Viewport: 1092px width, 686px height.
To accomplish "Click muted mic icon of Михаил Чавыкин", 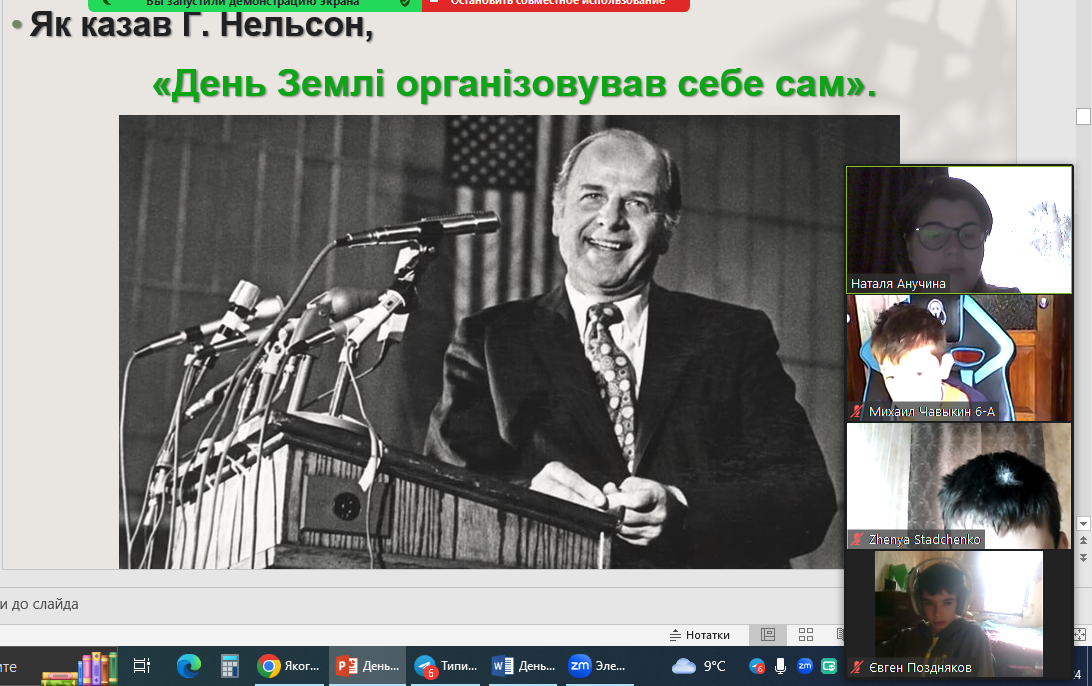I will (857, 412).
